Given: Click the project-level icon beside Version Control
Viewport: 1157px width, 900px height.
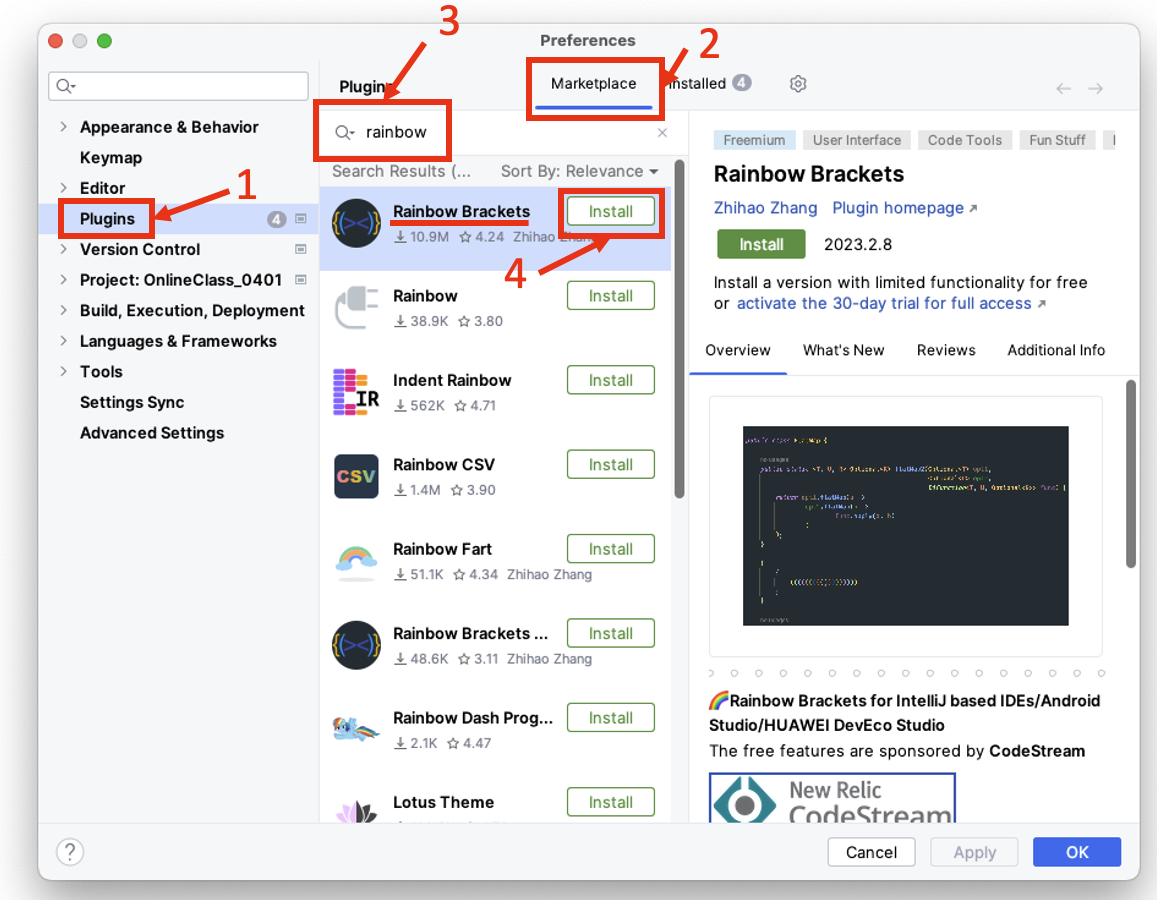Looking at the screenshot, I should [x=301, y=249].
